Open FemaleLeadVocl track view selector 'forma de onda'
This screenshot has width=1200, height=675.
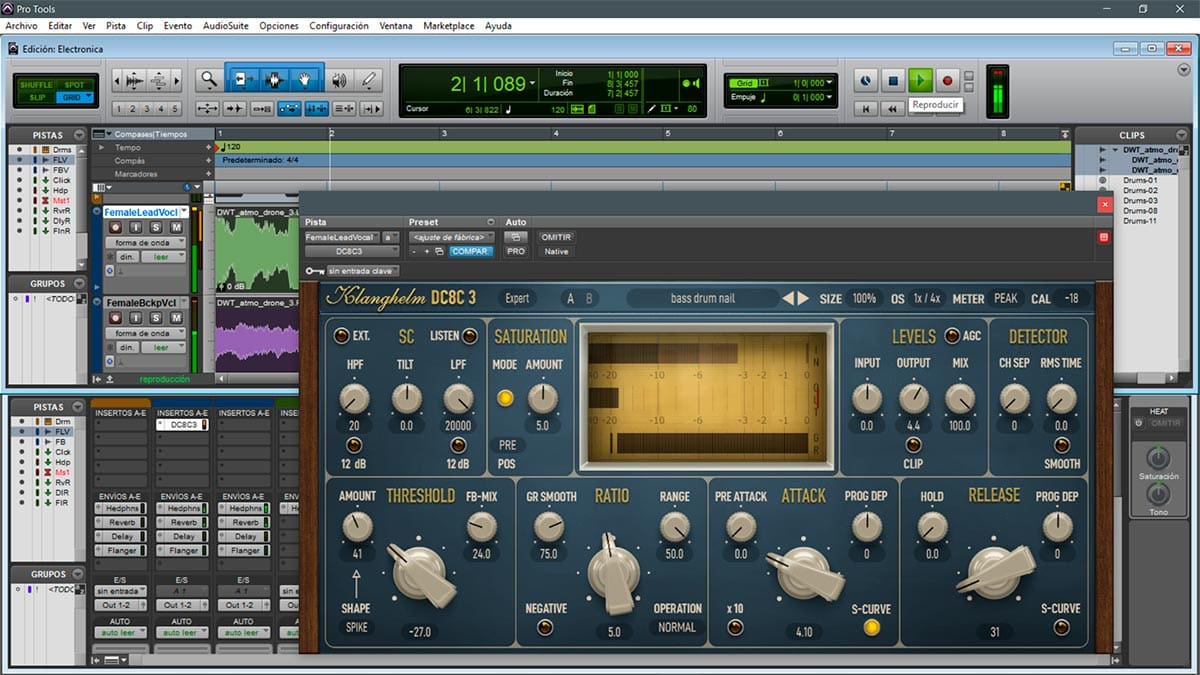pyautogui.click(x=146, y=243)
